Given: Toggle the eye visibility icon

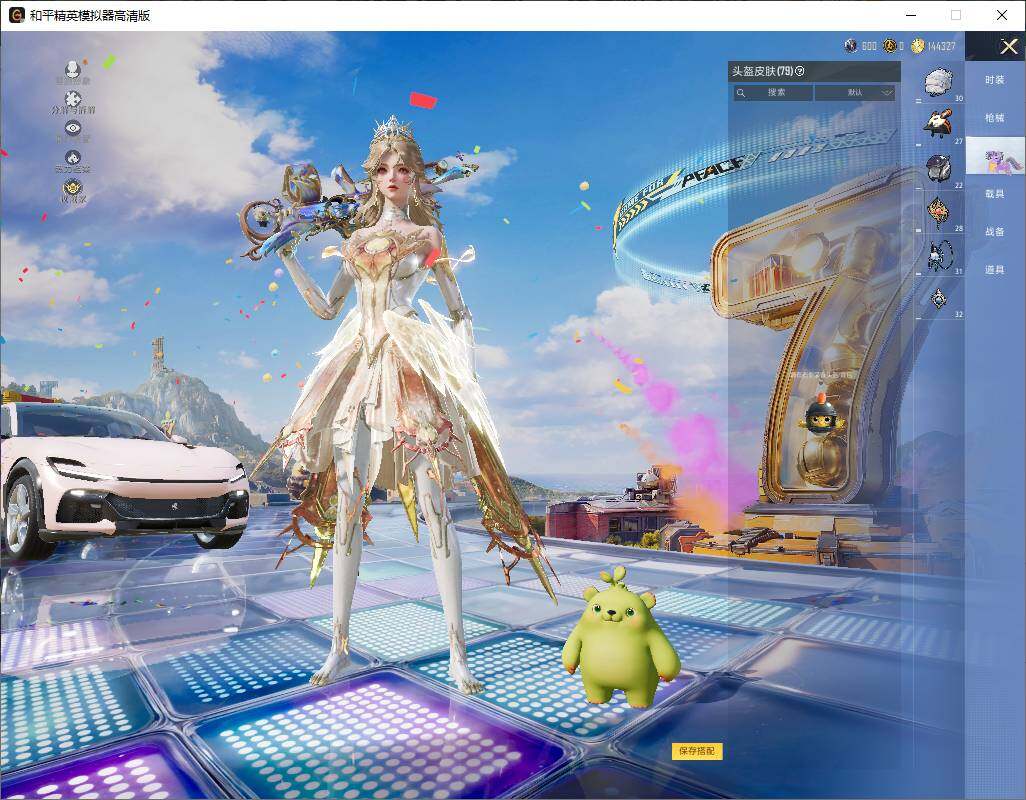Looking at the screenshot, I should [x=73, y=128].
